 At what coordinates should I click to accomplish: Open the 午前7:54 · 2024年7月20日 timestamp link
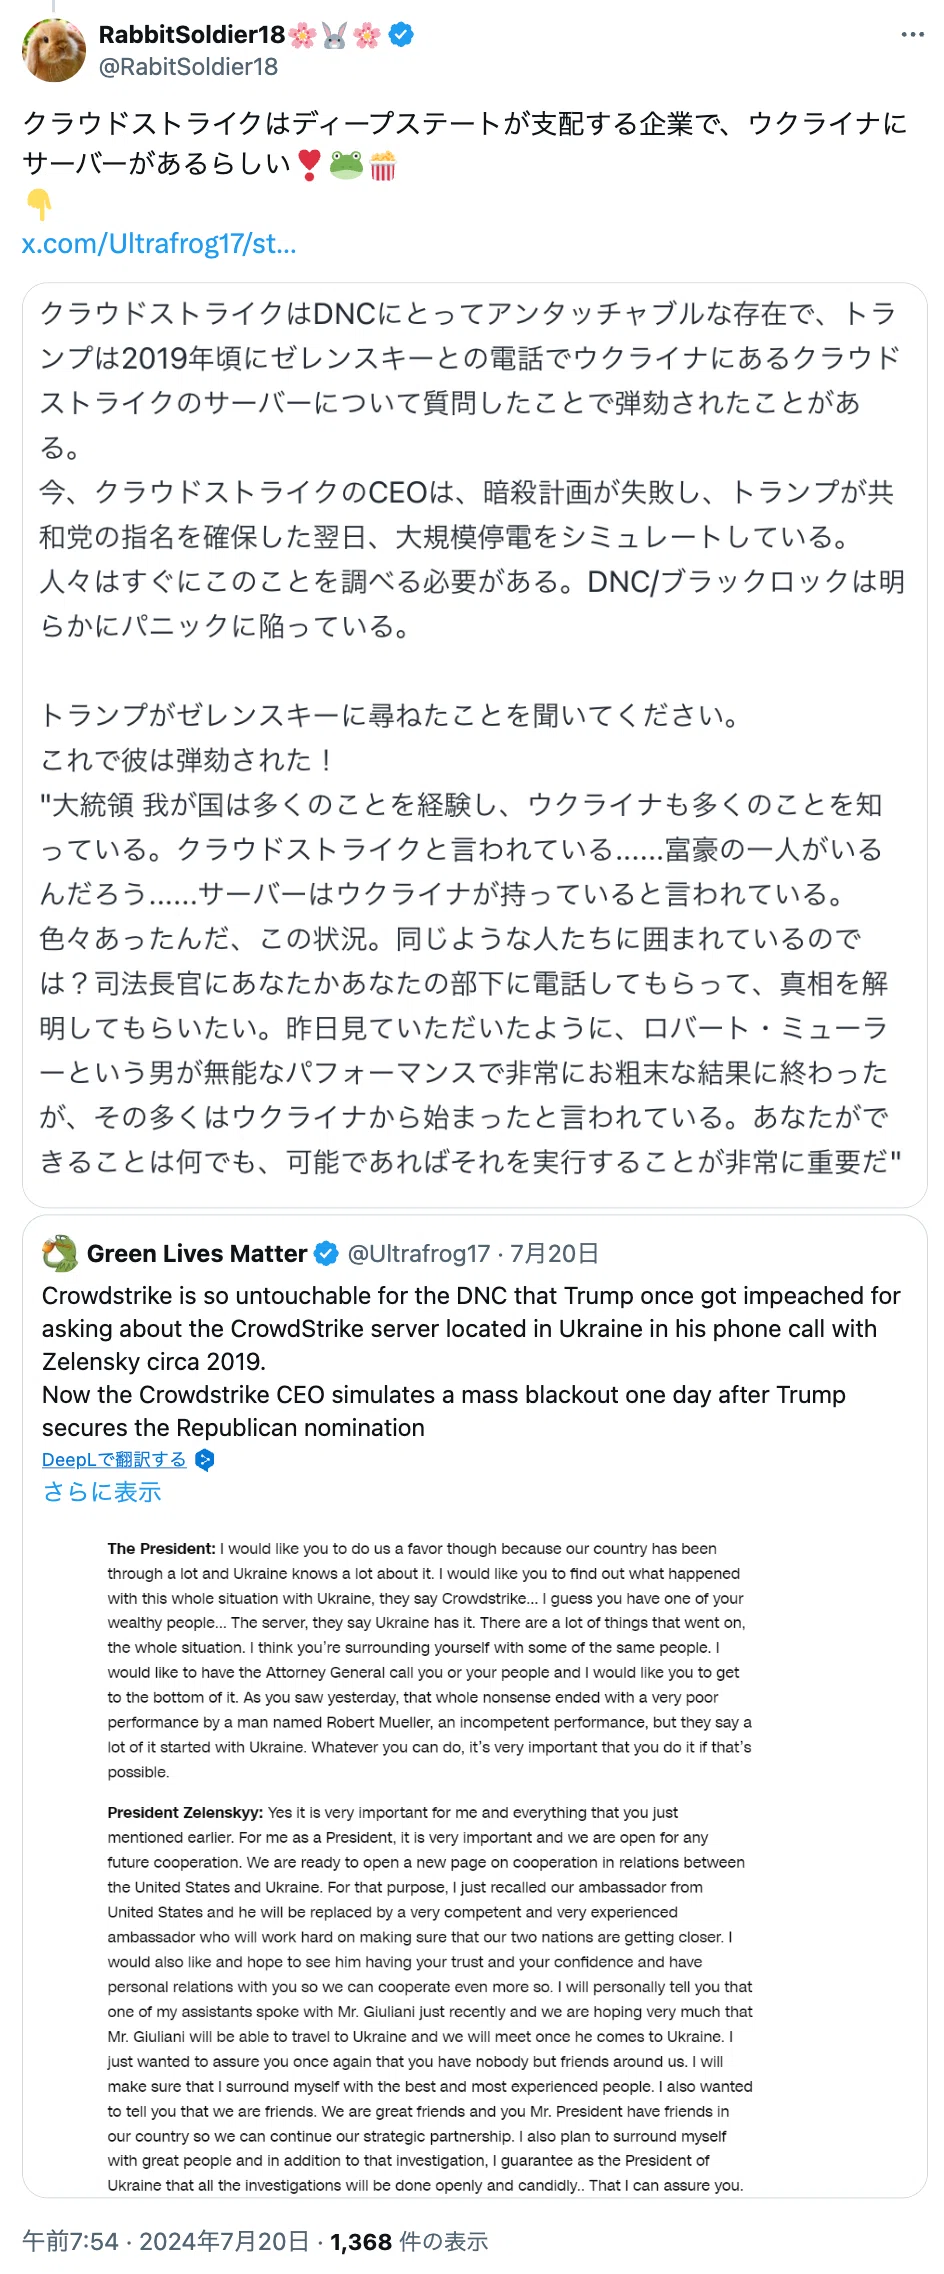(165, 2241)
